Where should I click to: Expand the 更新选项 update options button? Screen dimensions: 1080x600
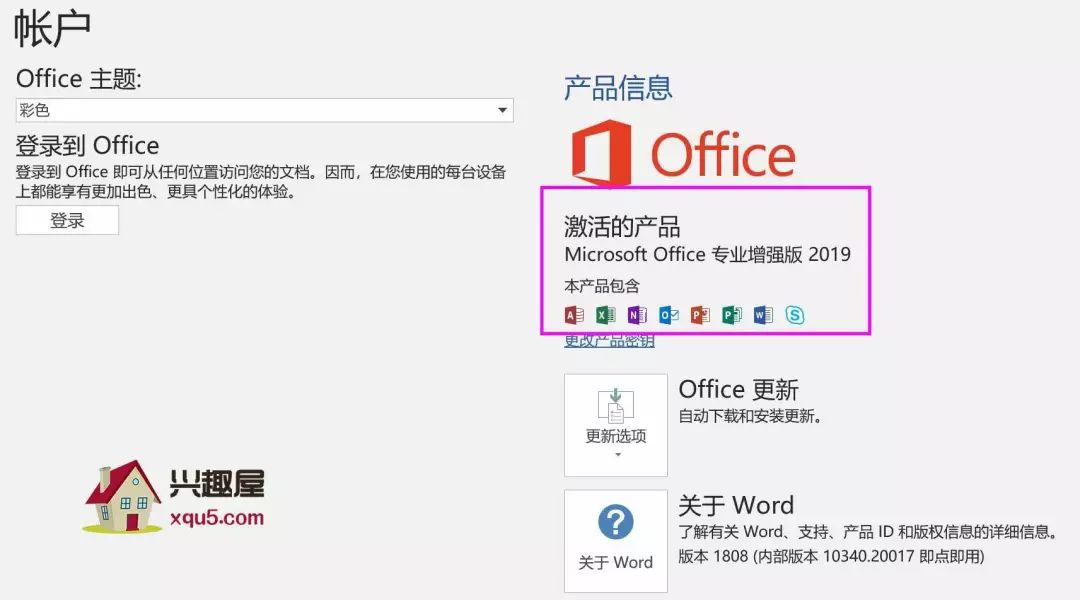coord(616,425)
